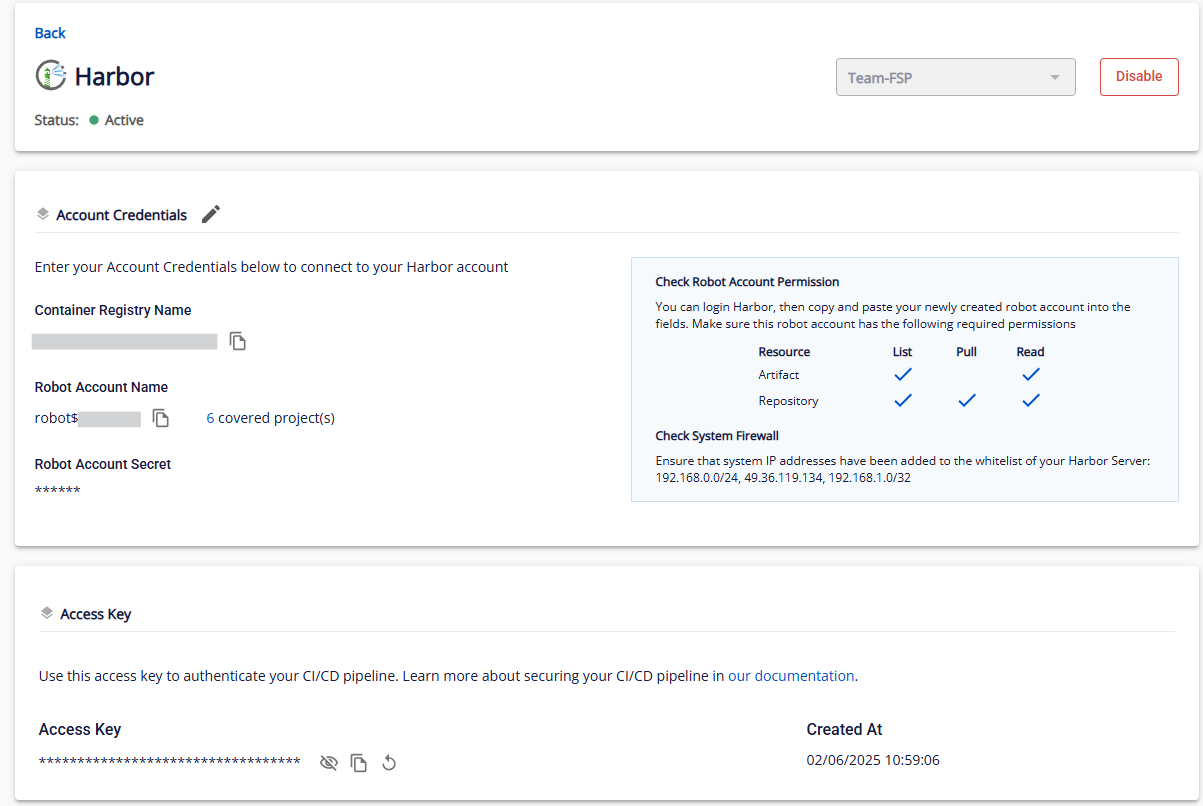This screenshot has height=806, width=1203.
Task: Open the 6 covered projects link
Action: coord(270,418)
